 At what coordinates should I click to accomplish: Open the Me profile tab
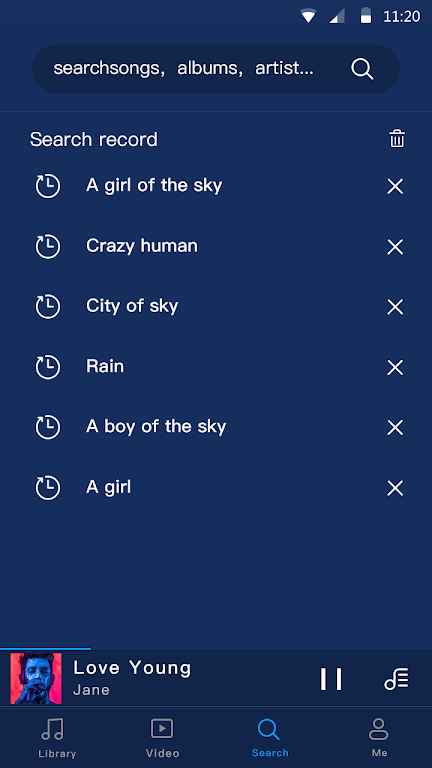(379, 738)
